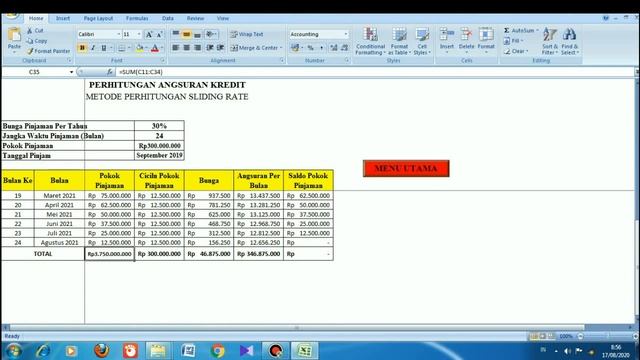
Task: Switch to the View tab
Action: tap(223, 18)
